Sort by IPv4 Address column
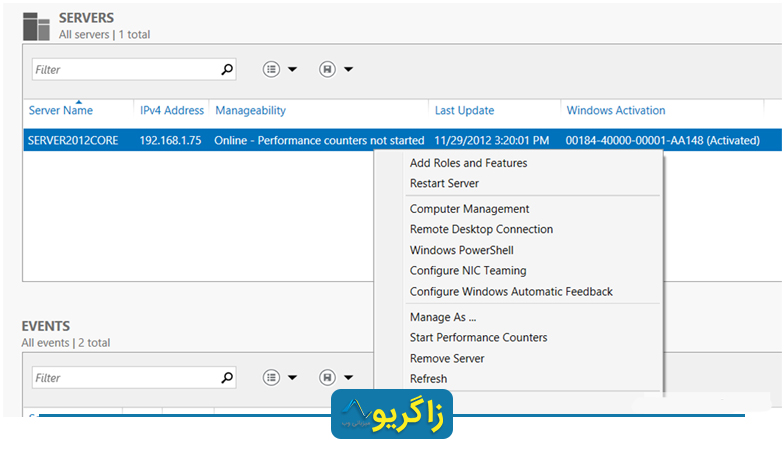The height and width of the screenshot is (450, 784). pyautogui.click(x=172, y=110)
